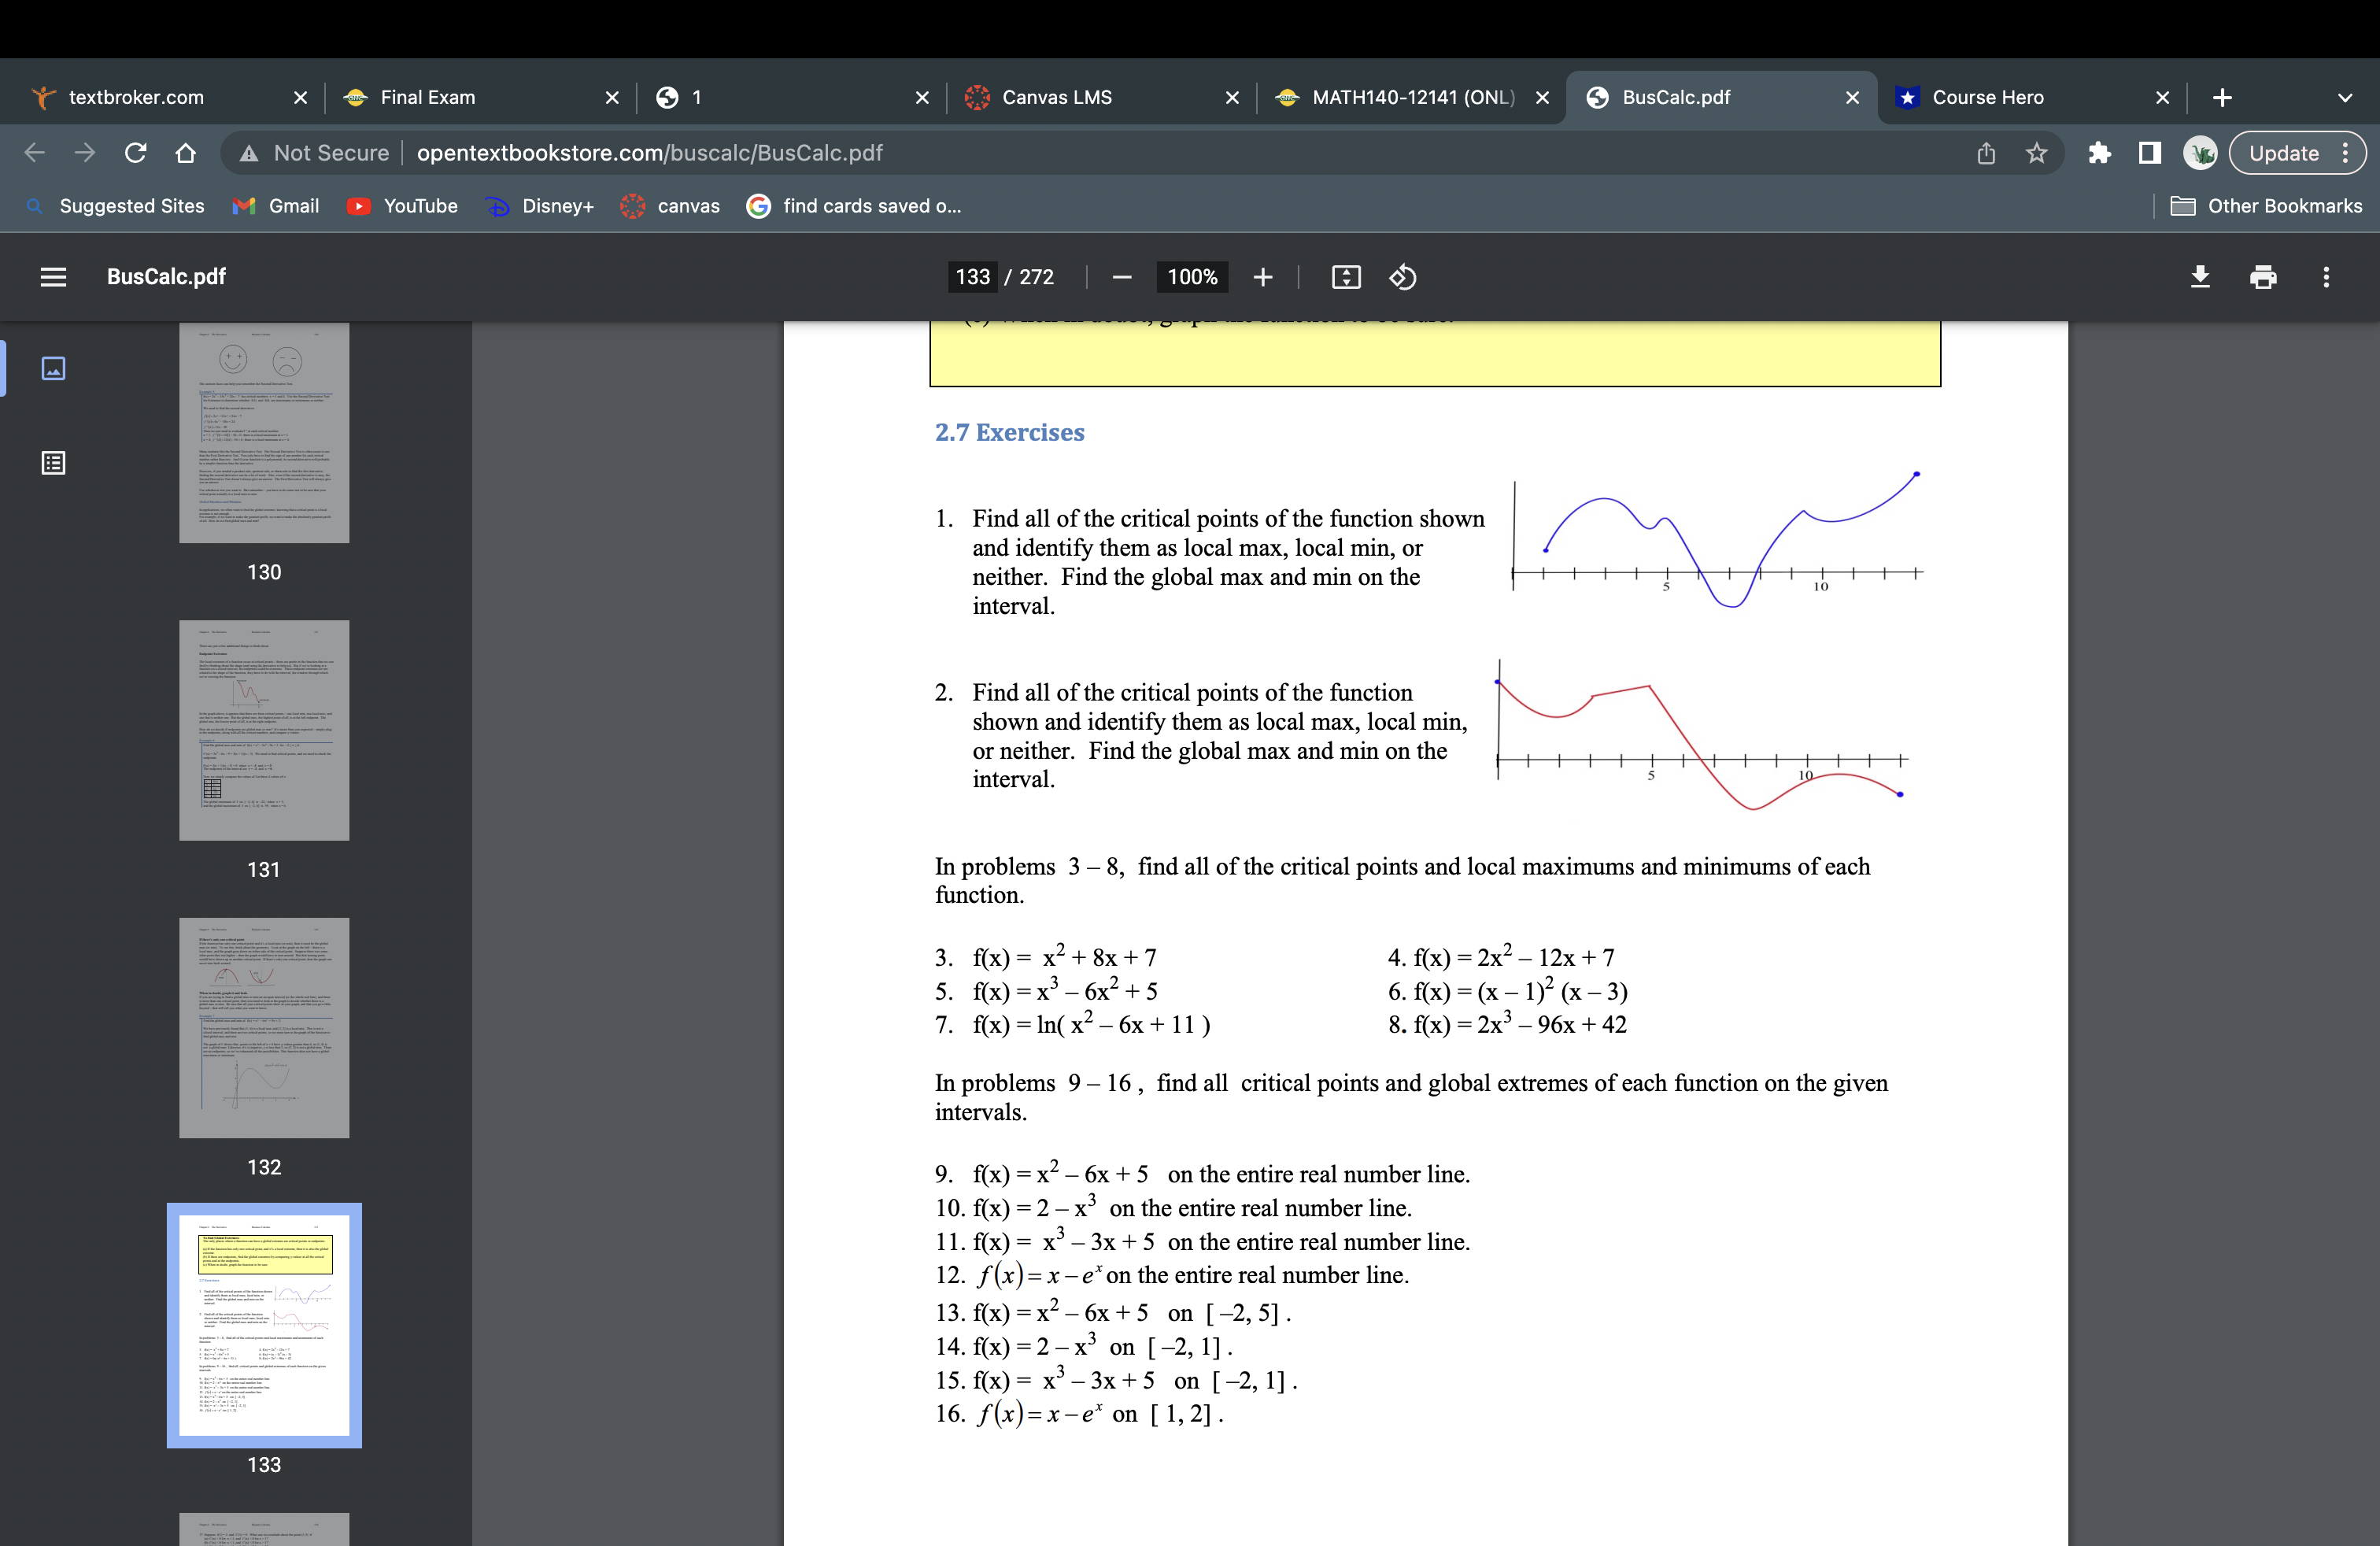Switch sidebar to document outline view
Image resolution: width=2380 pixels, height=1546 pixels.
(x=53, y=463)
